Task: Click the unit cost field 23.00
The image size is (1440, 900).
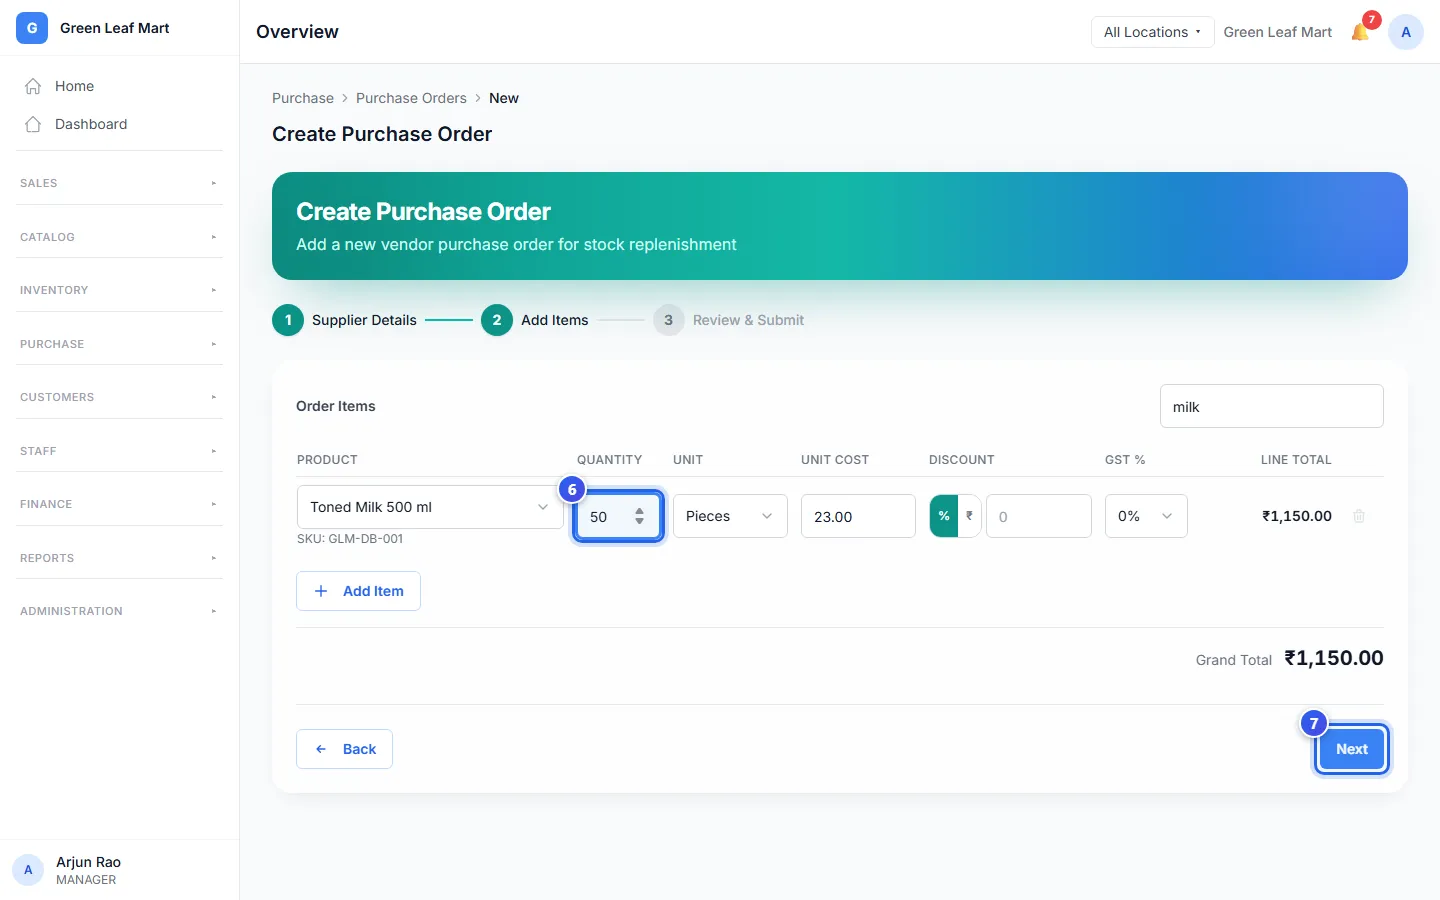Action: tap(858, 516)
